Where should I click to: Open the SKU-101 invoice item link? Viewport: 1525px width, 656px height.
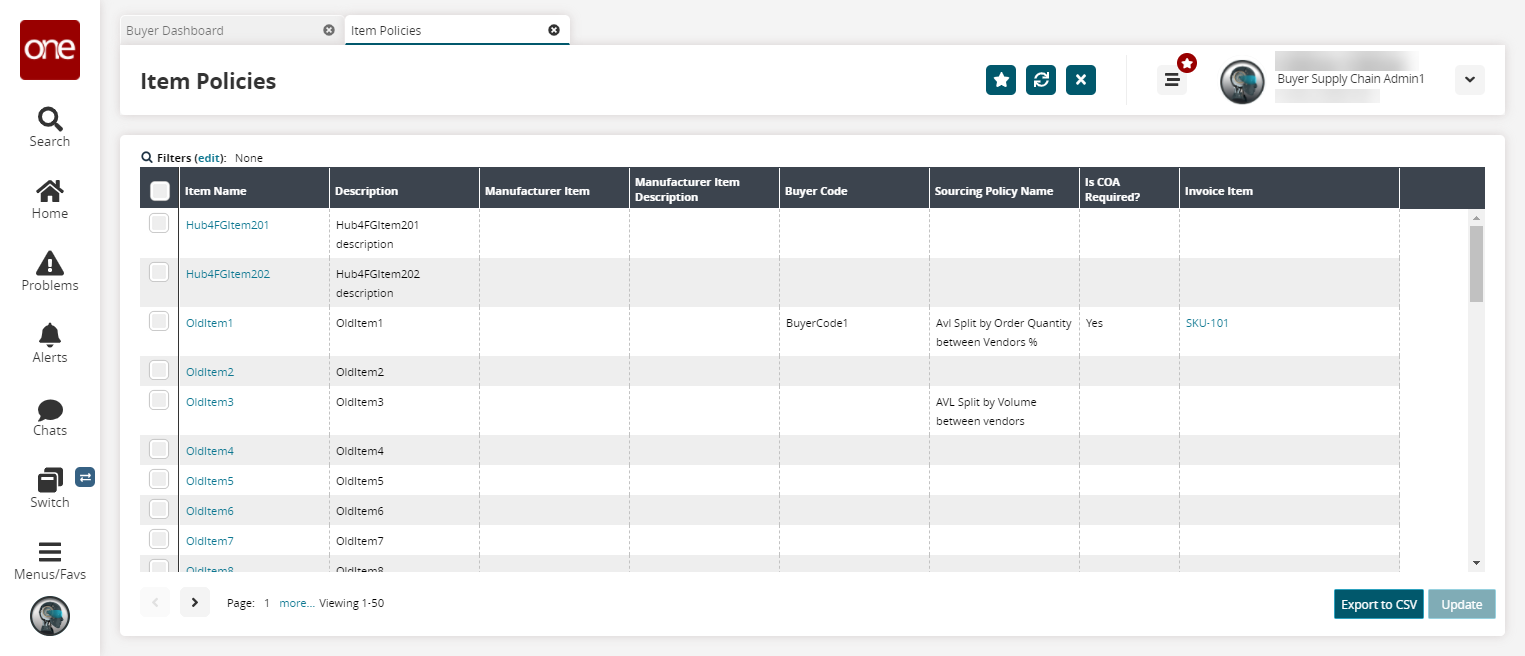click(x=1207, y=323)
